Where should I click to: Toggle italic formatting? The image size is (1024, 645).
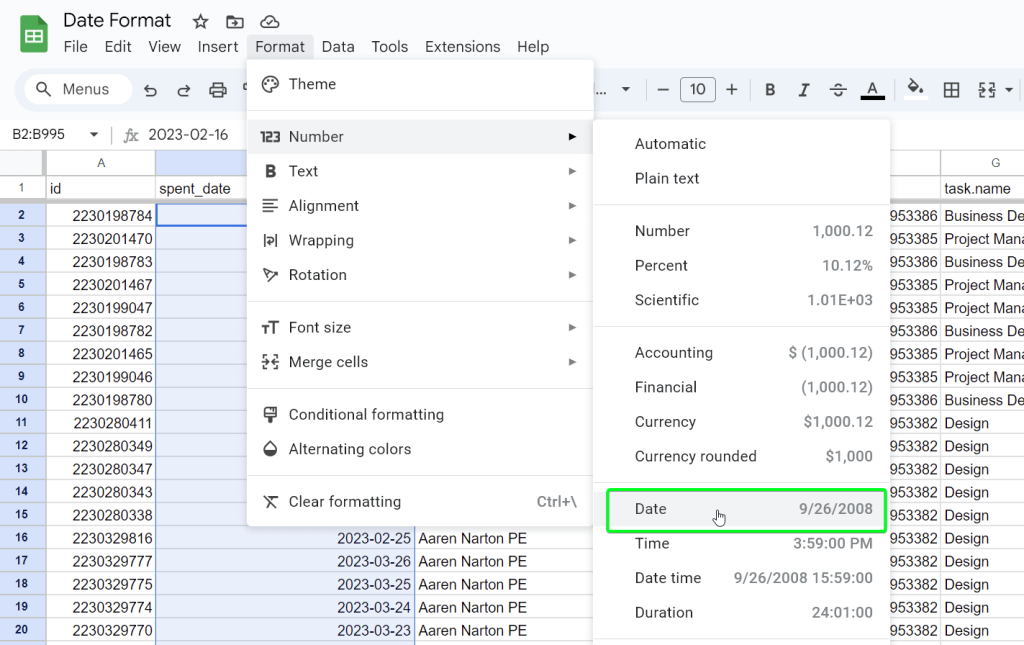[804, 89]
